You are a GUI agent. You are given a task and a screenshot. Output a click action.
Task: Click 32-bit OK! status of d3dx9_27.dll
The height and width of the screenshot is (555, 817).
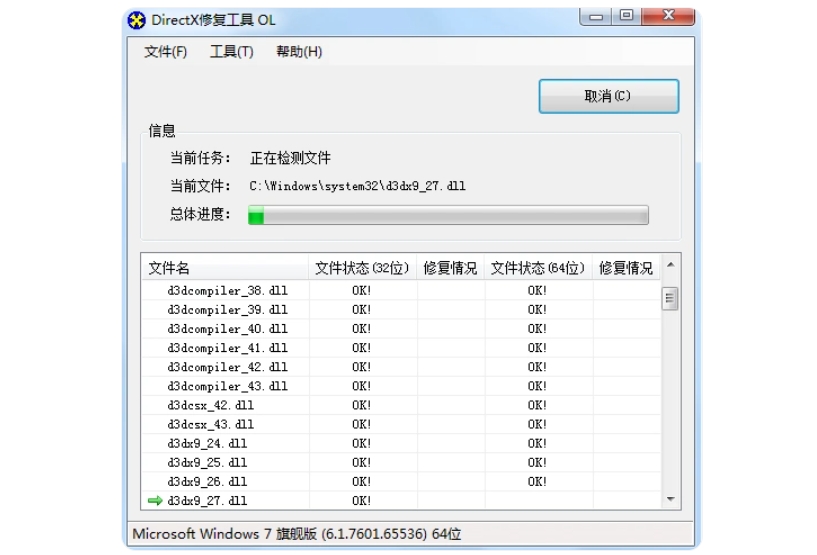click(362, 501)
